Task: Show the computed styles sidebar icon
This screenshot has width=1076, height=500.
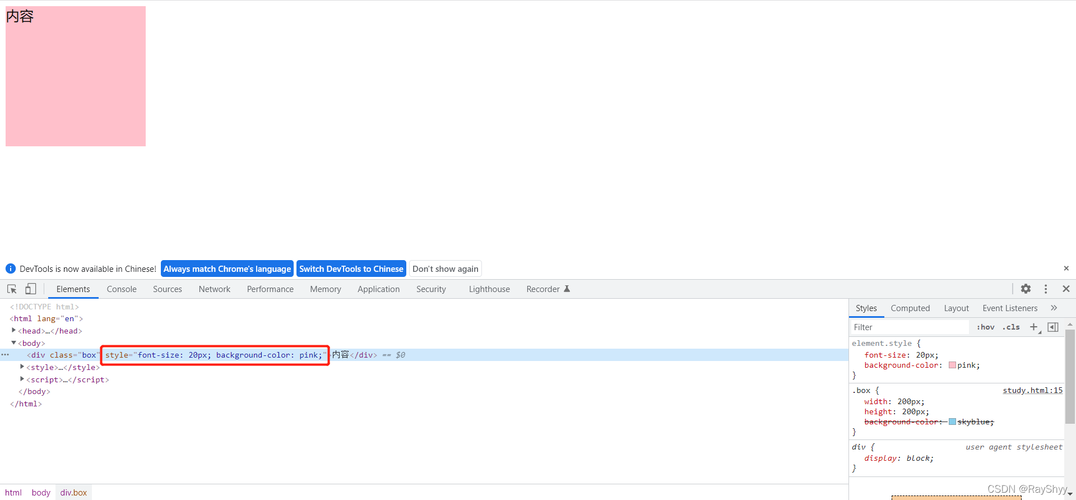Action: coord(1053,327)
